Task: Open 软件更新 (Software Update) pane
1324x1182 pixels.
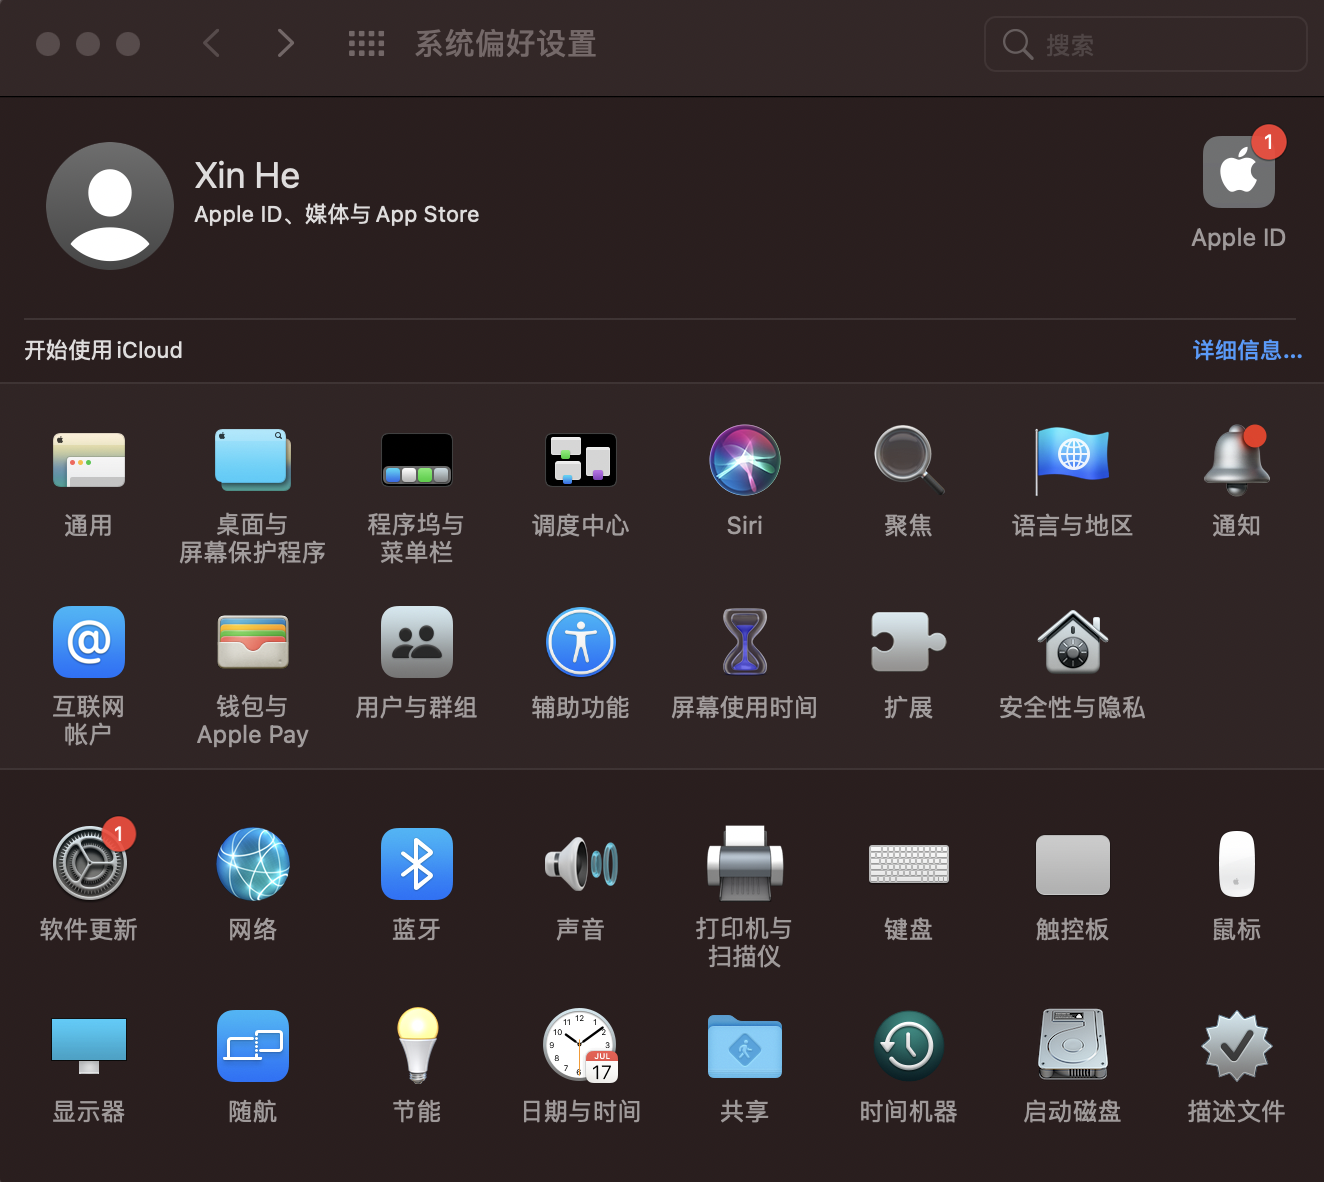Action: 89,864
